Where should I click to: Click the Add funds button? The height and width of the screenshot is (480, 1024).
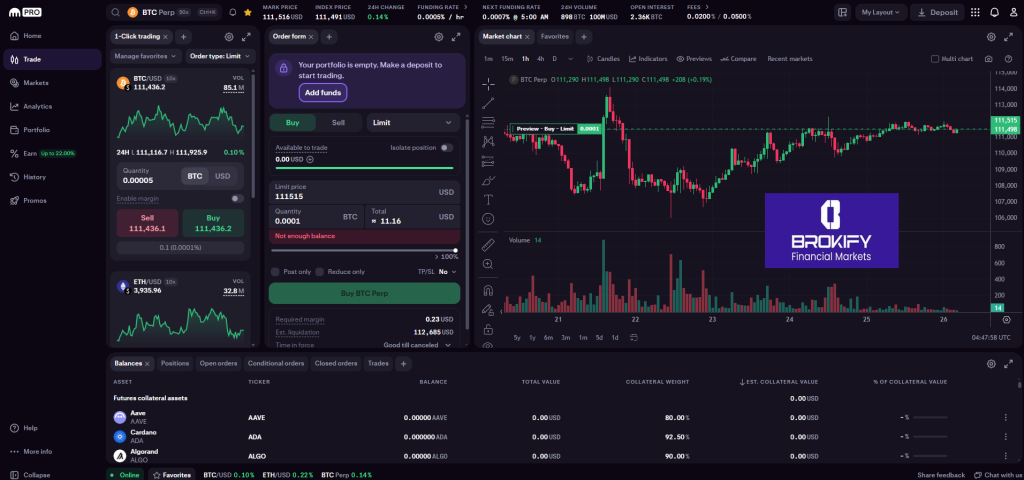(x=323, y=92)
